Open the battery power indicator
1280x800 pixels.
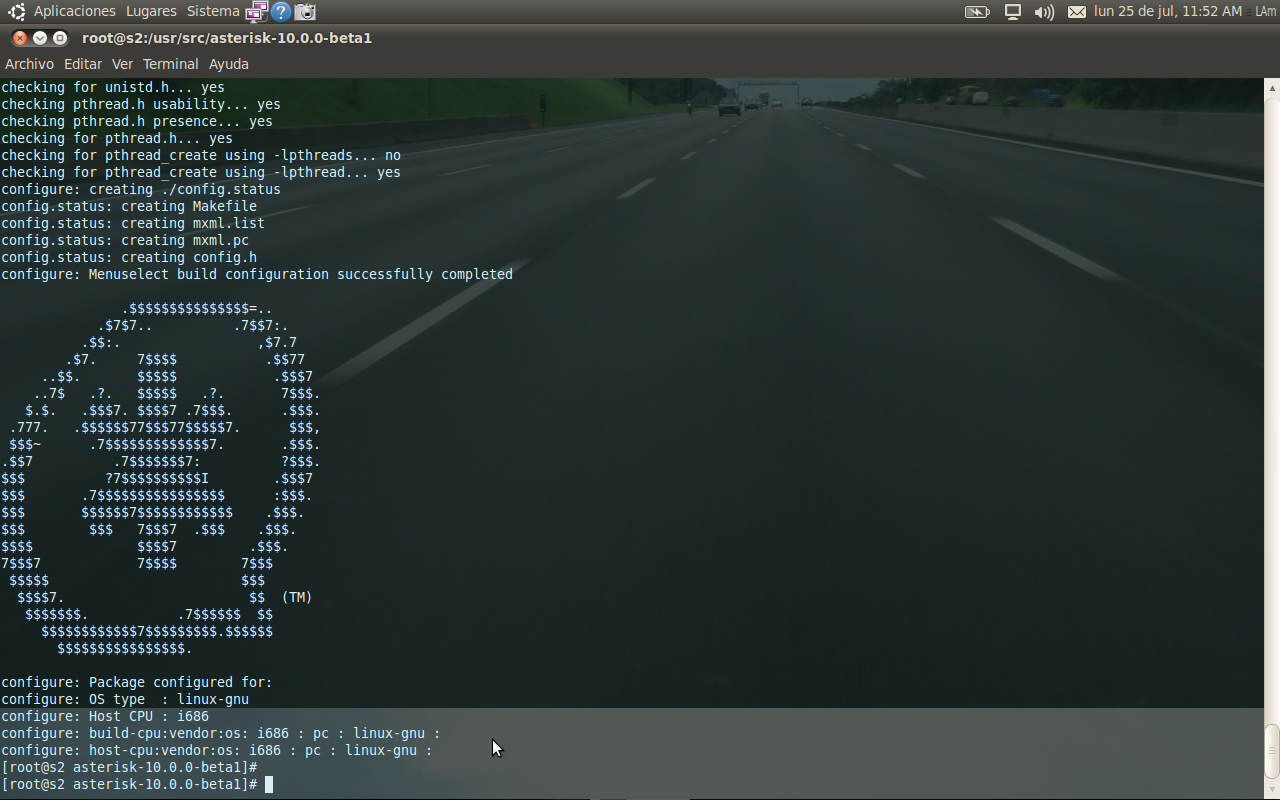976,12
